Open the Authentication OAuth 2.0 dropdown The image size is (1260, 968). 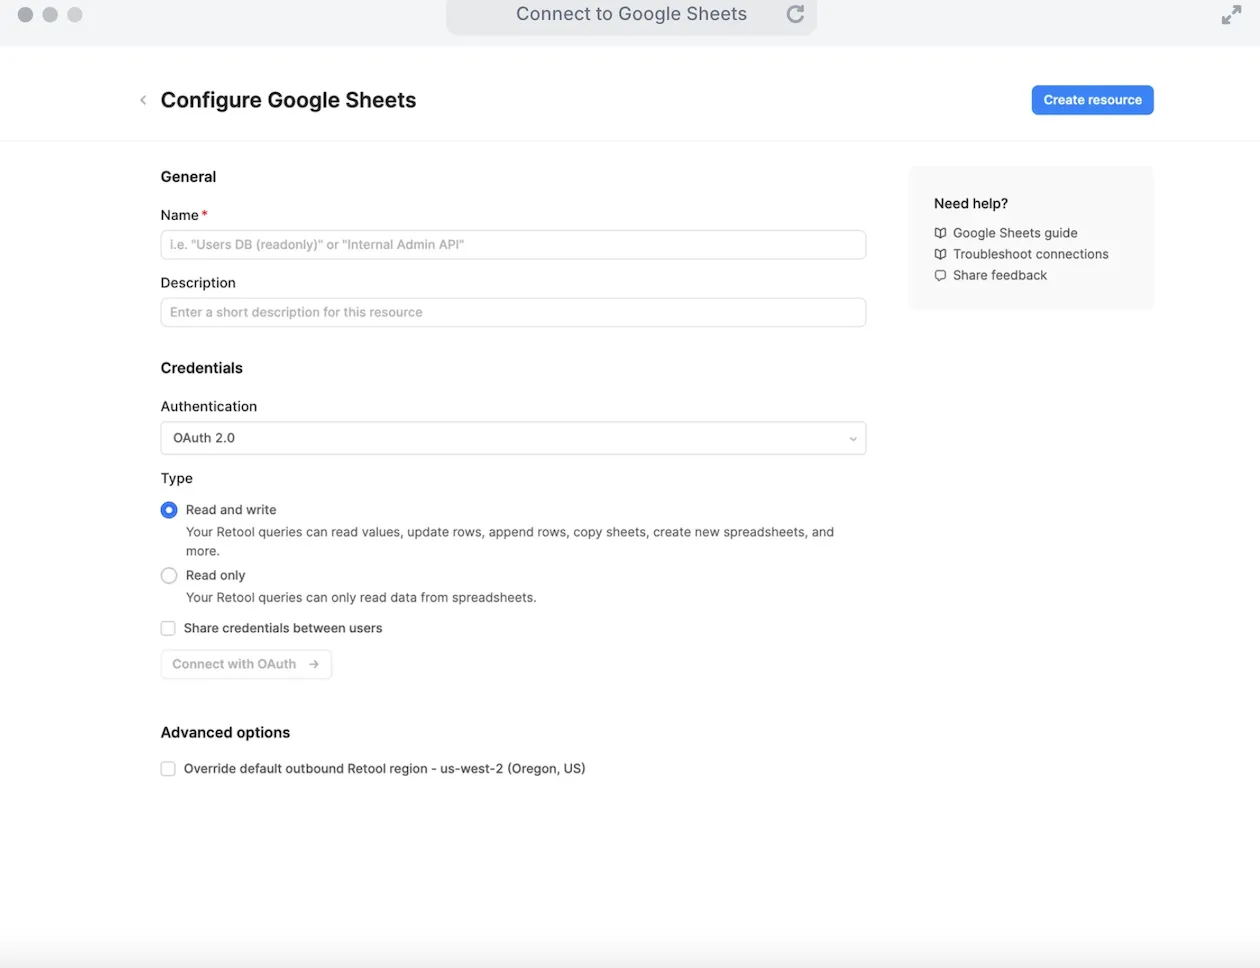pyautogui.click(x=513, y=438)
